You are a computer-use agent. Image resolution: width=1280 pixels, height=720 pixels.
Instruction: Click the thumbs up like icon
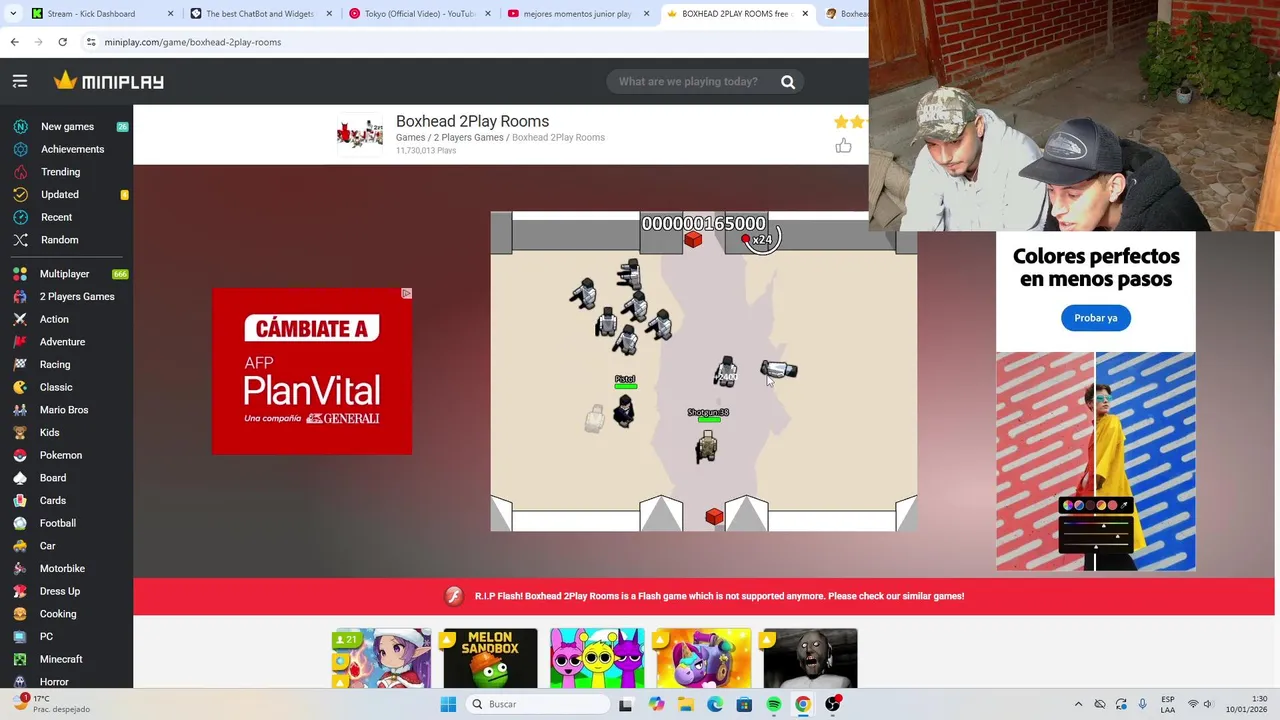pyautogui.click(x=843, y=146)
